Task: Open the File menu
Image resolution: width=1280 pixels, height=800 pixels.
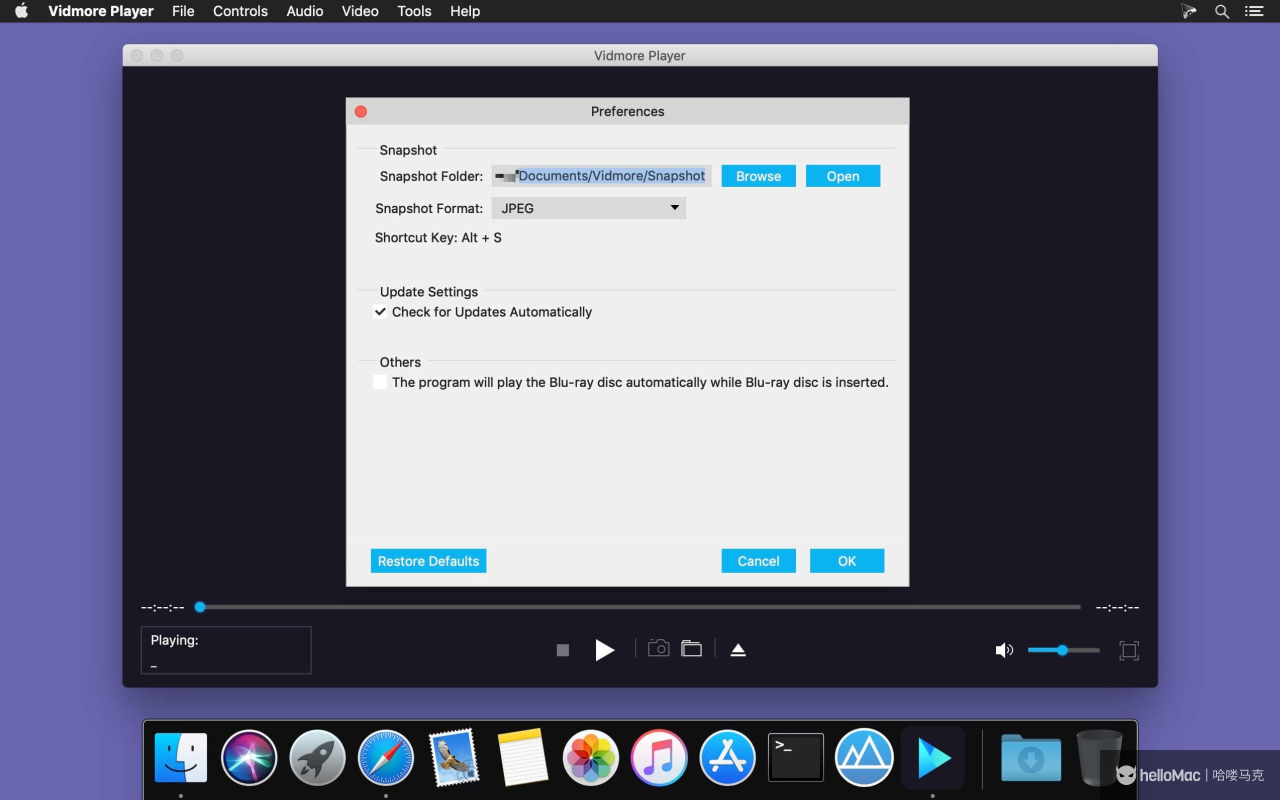Action: click(183, 11)
